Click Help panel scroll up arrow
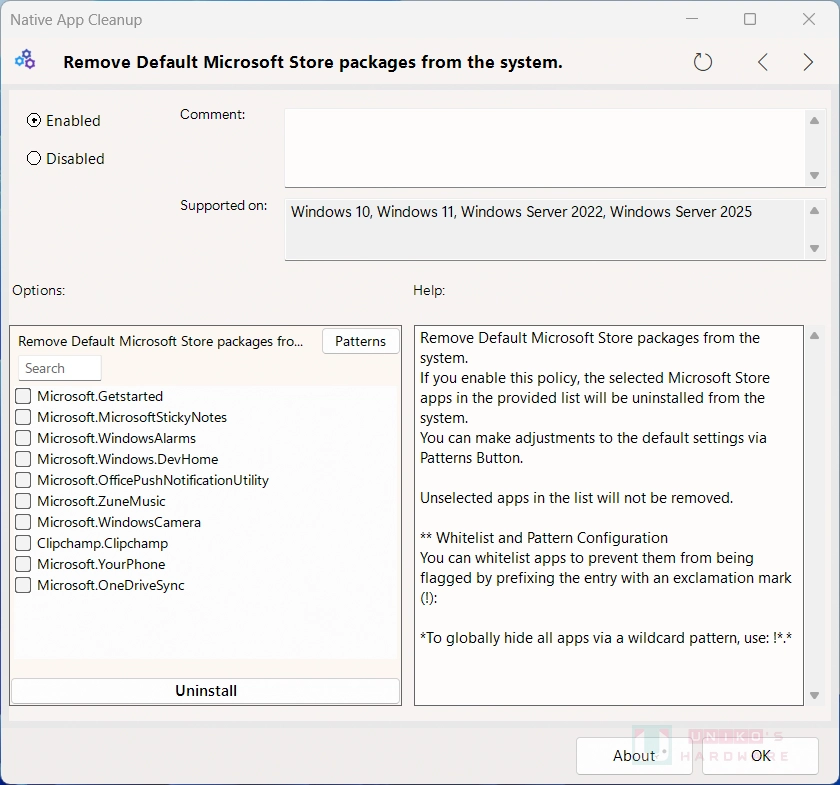The height and width of the screenshot is (785, 840). point(814,336)
